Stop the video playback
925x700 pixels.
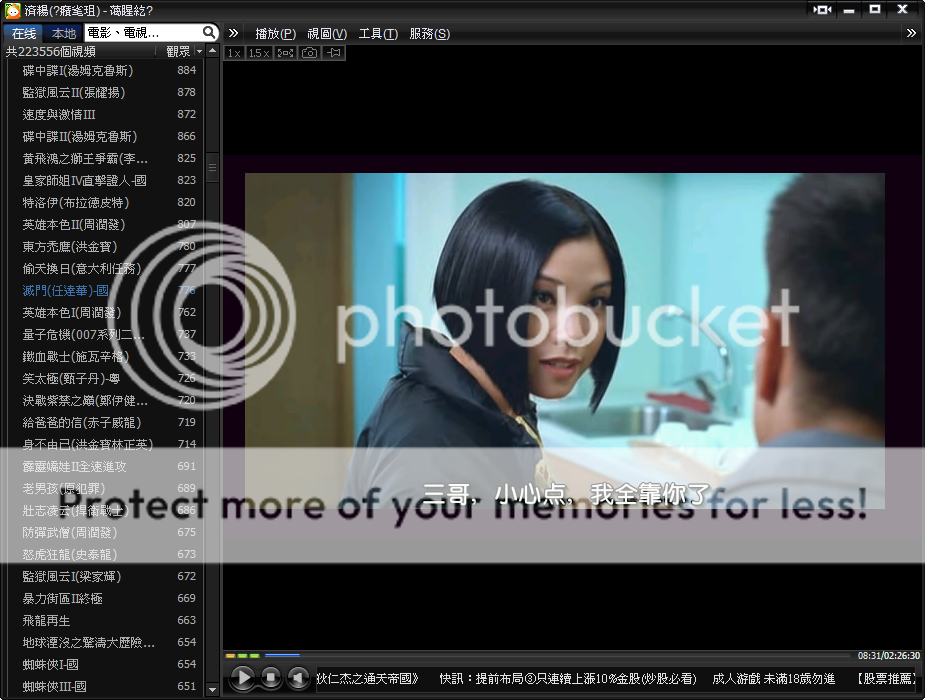(270, 679)
